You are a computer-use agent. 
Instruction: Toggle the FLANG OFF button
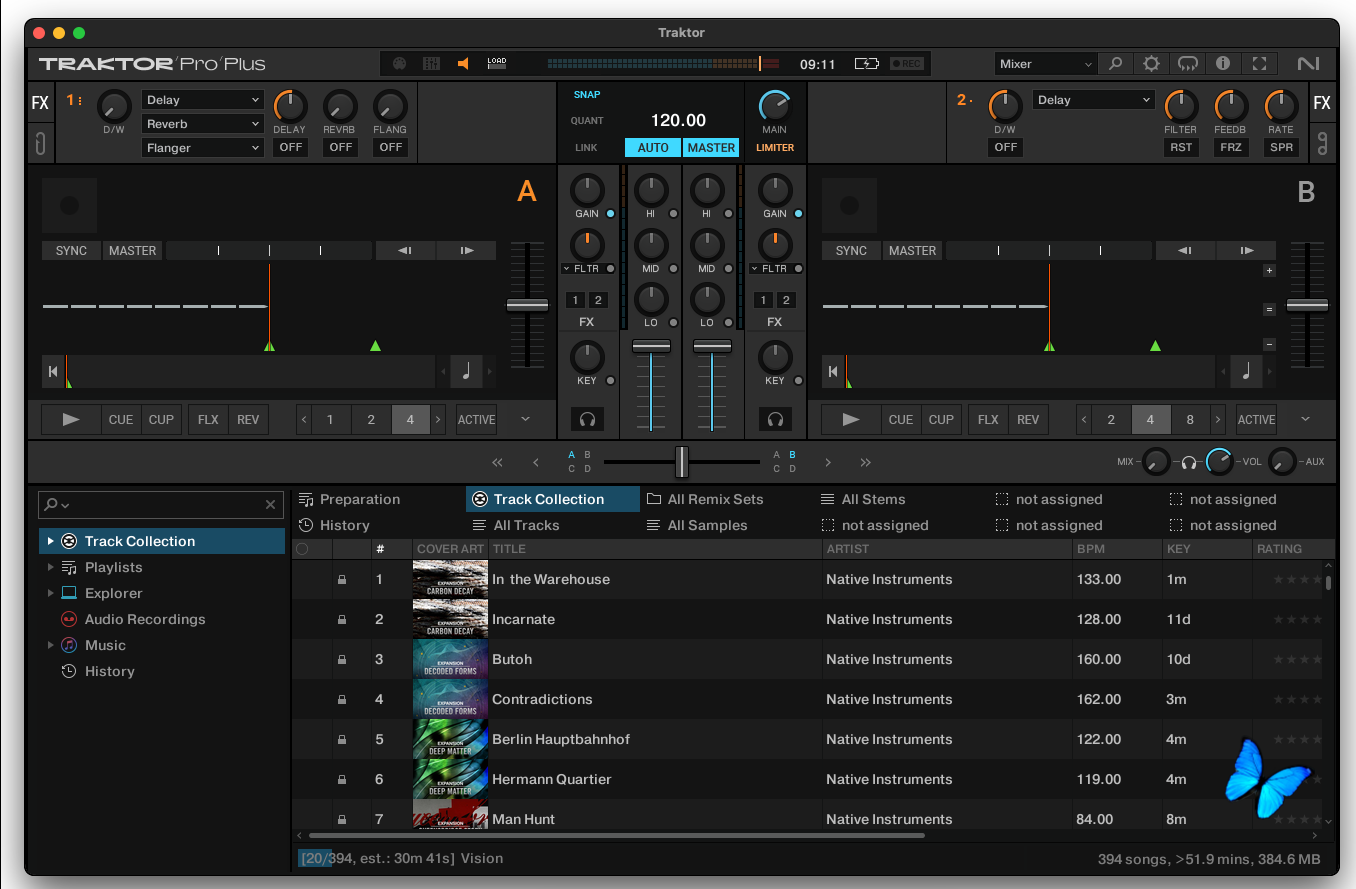click(x=390, y=148)
